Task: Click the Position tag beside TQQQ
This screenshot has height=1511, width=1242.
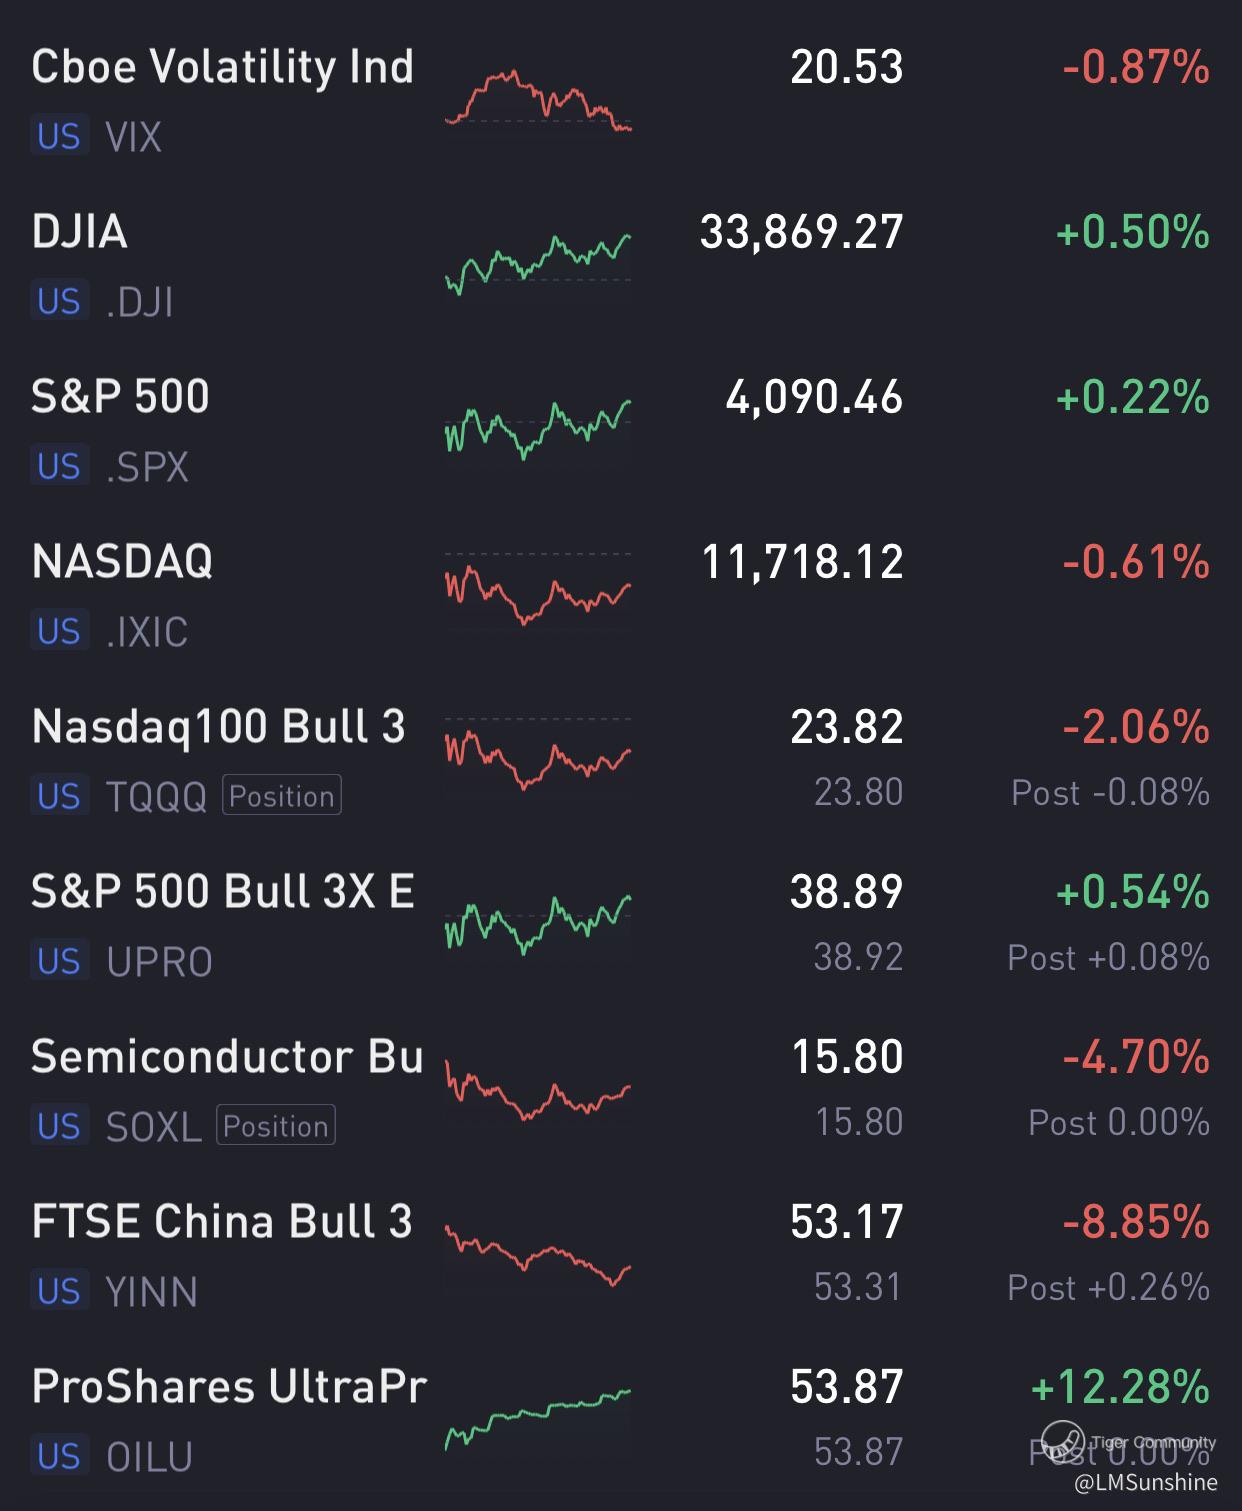Action: 282,796
